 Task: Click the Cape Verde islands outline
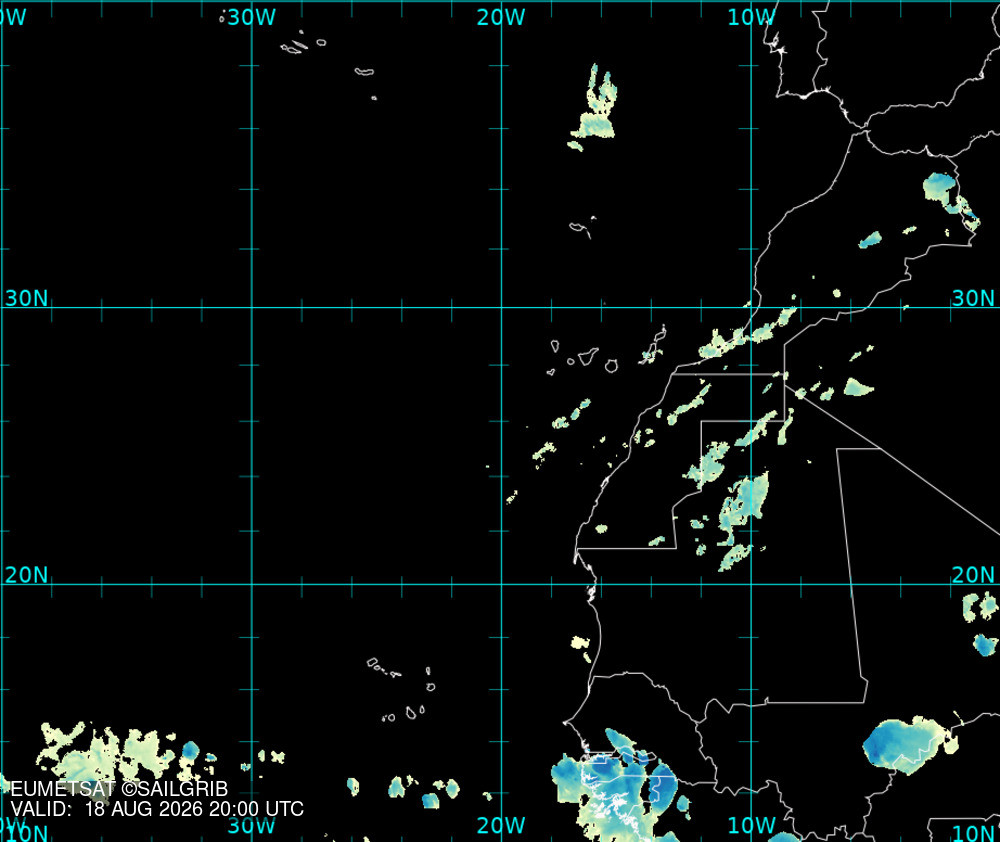pos(402,691)
